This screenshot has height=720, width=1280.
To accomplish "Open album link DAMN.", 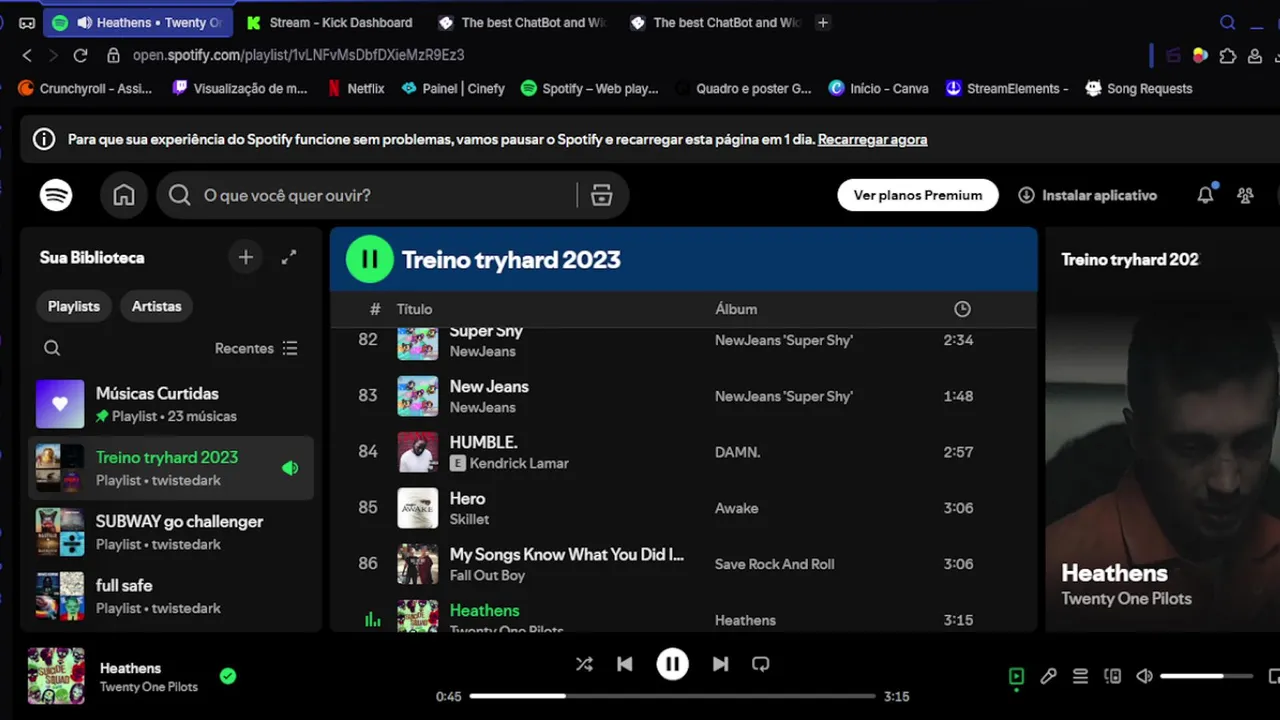I will click(737, 452).
